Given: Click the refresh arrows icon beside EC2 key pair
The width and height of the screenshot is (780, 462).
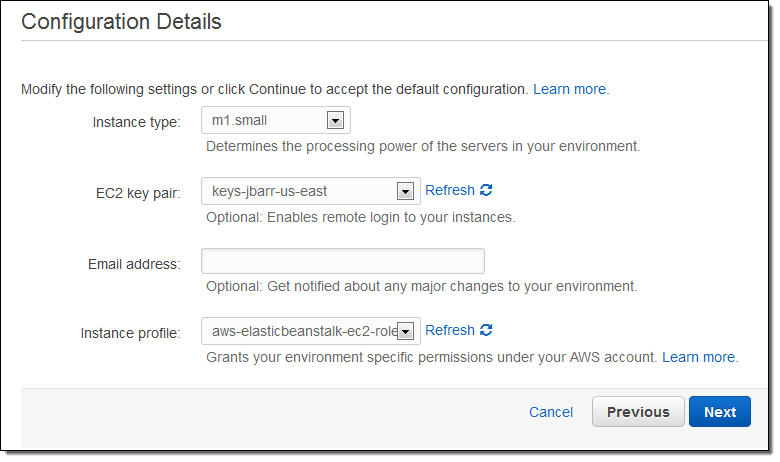Looking at the screenshot, I should click(x=487, y=190).
